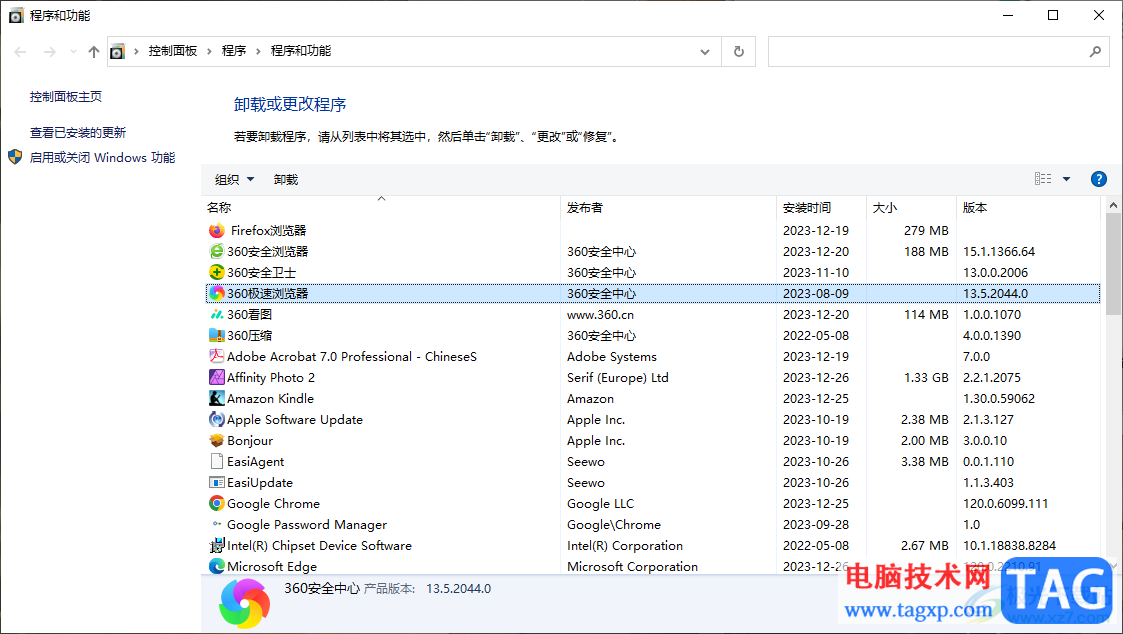Click the Serif (Europe) Ltd publisher cell
This screenshot has height=634, width=1123.
pos(617,378)
